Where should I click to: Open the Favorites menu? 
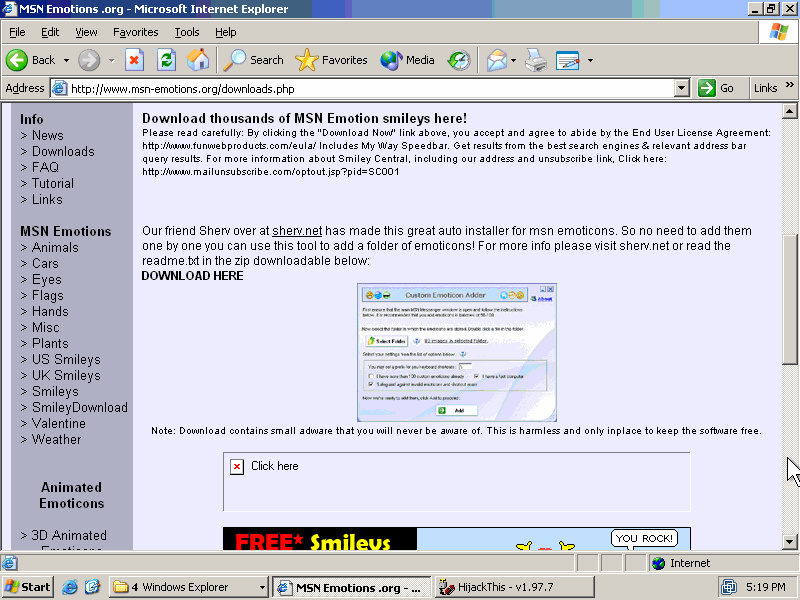tap(136, 32)
